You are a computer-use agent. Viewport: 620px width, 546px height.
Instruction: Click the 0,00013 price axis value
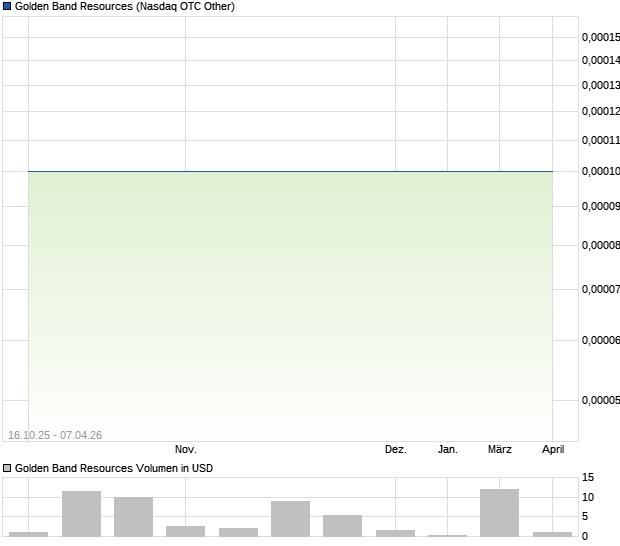point(601,85)
